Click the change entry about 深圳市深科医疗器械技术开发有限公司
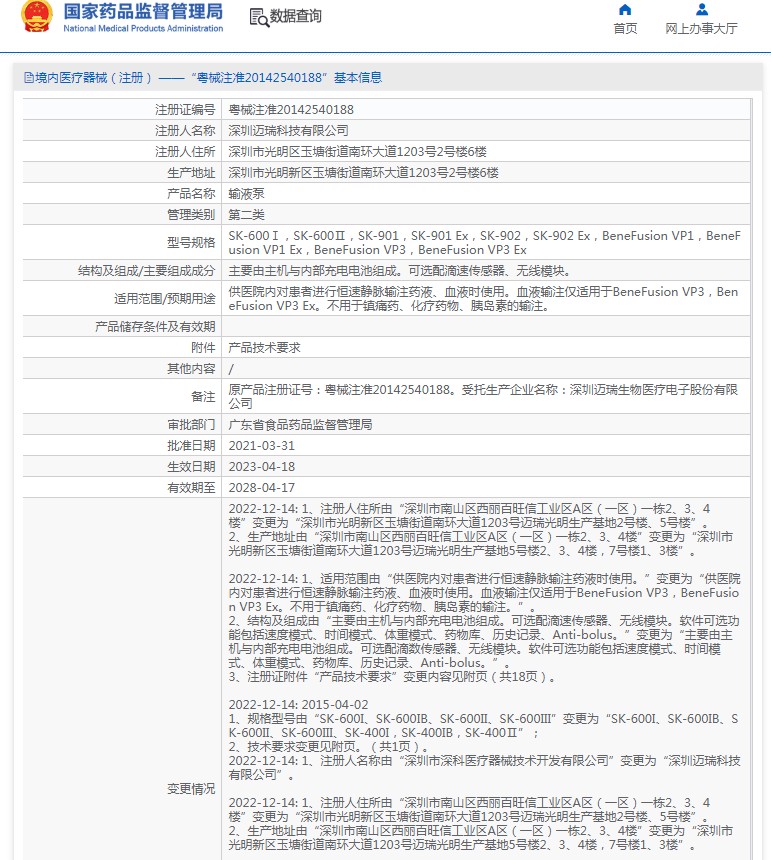771x860 pixels. click(x=484, y=768)
